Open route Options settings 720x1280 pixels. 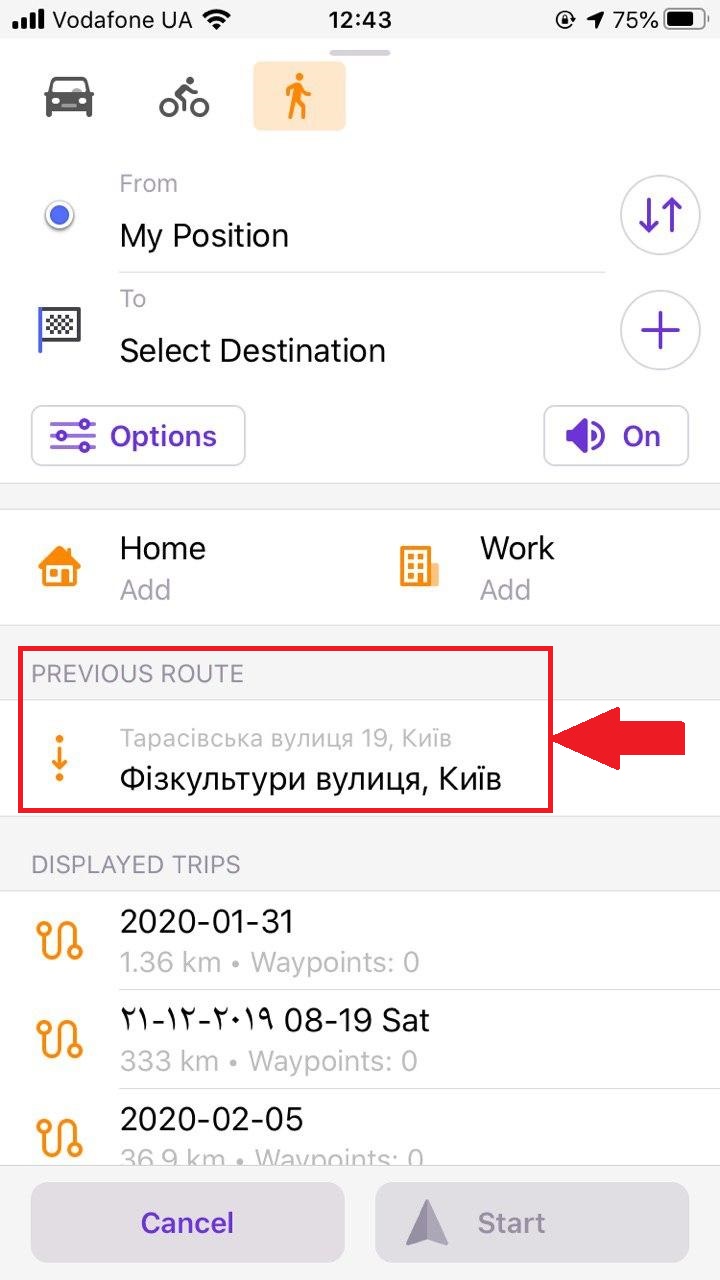(x=138, y=436)
